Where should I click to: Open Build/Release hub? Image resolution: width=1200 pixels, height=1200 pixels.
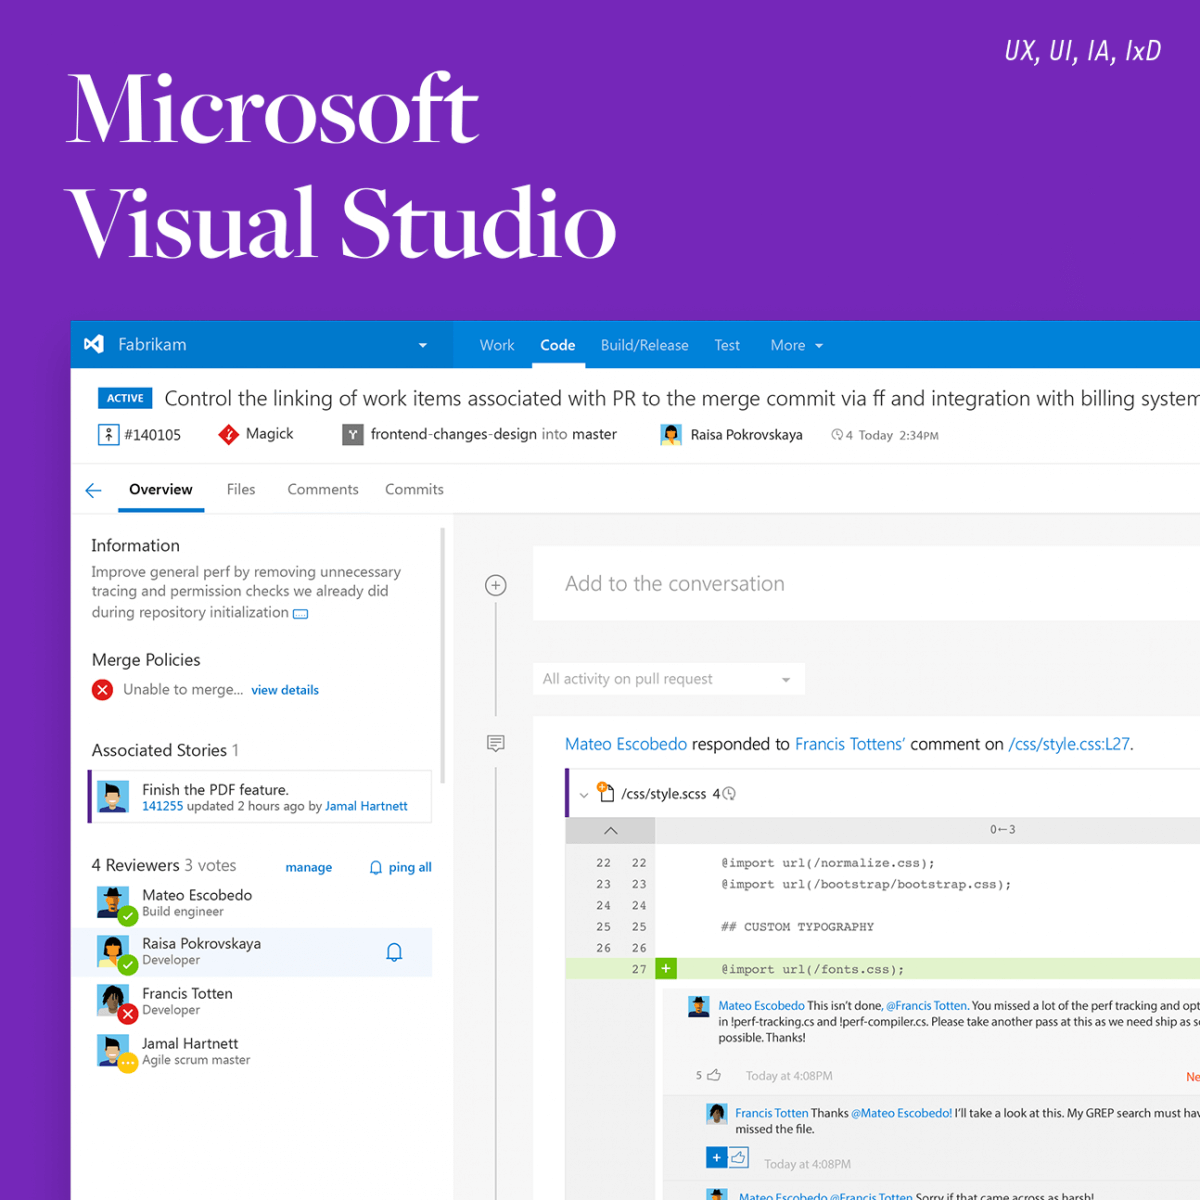click(x=645, y=345)
